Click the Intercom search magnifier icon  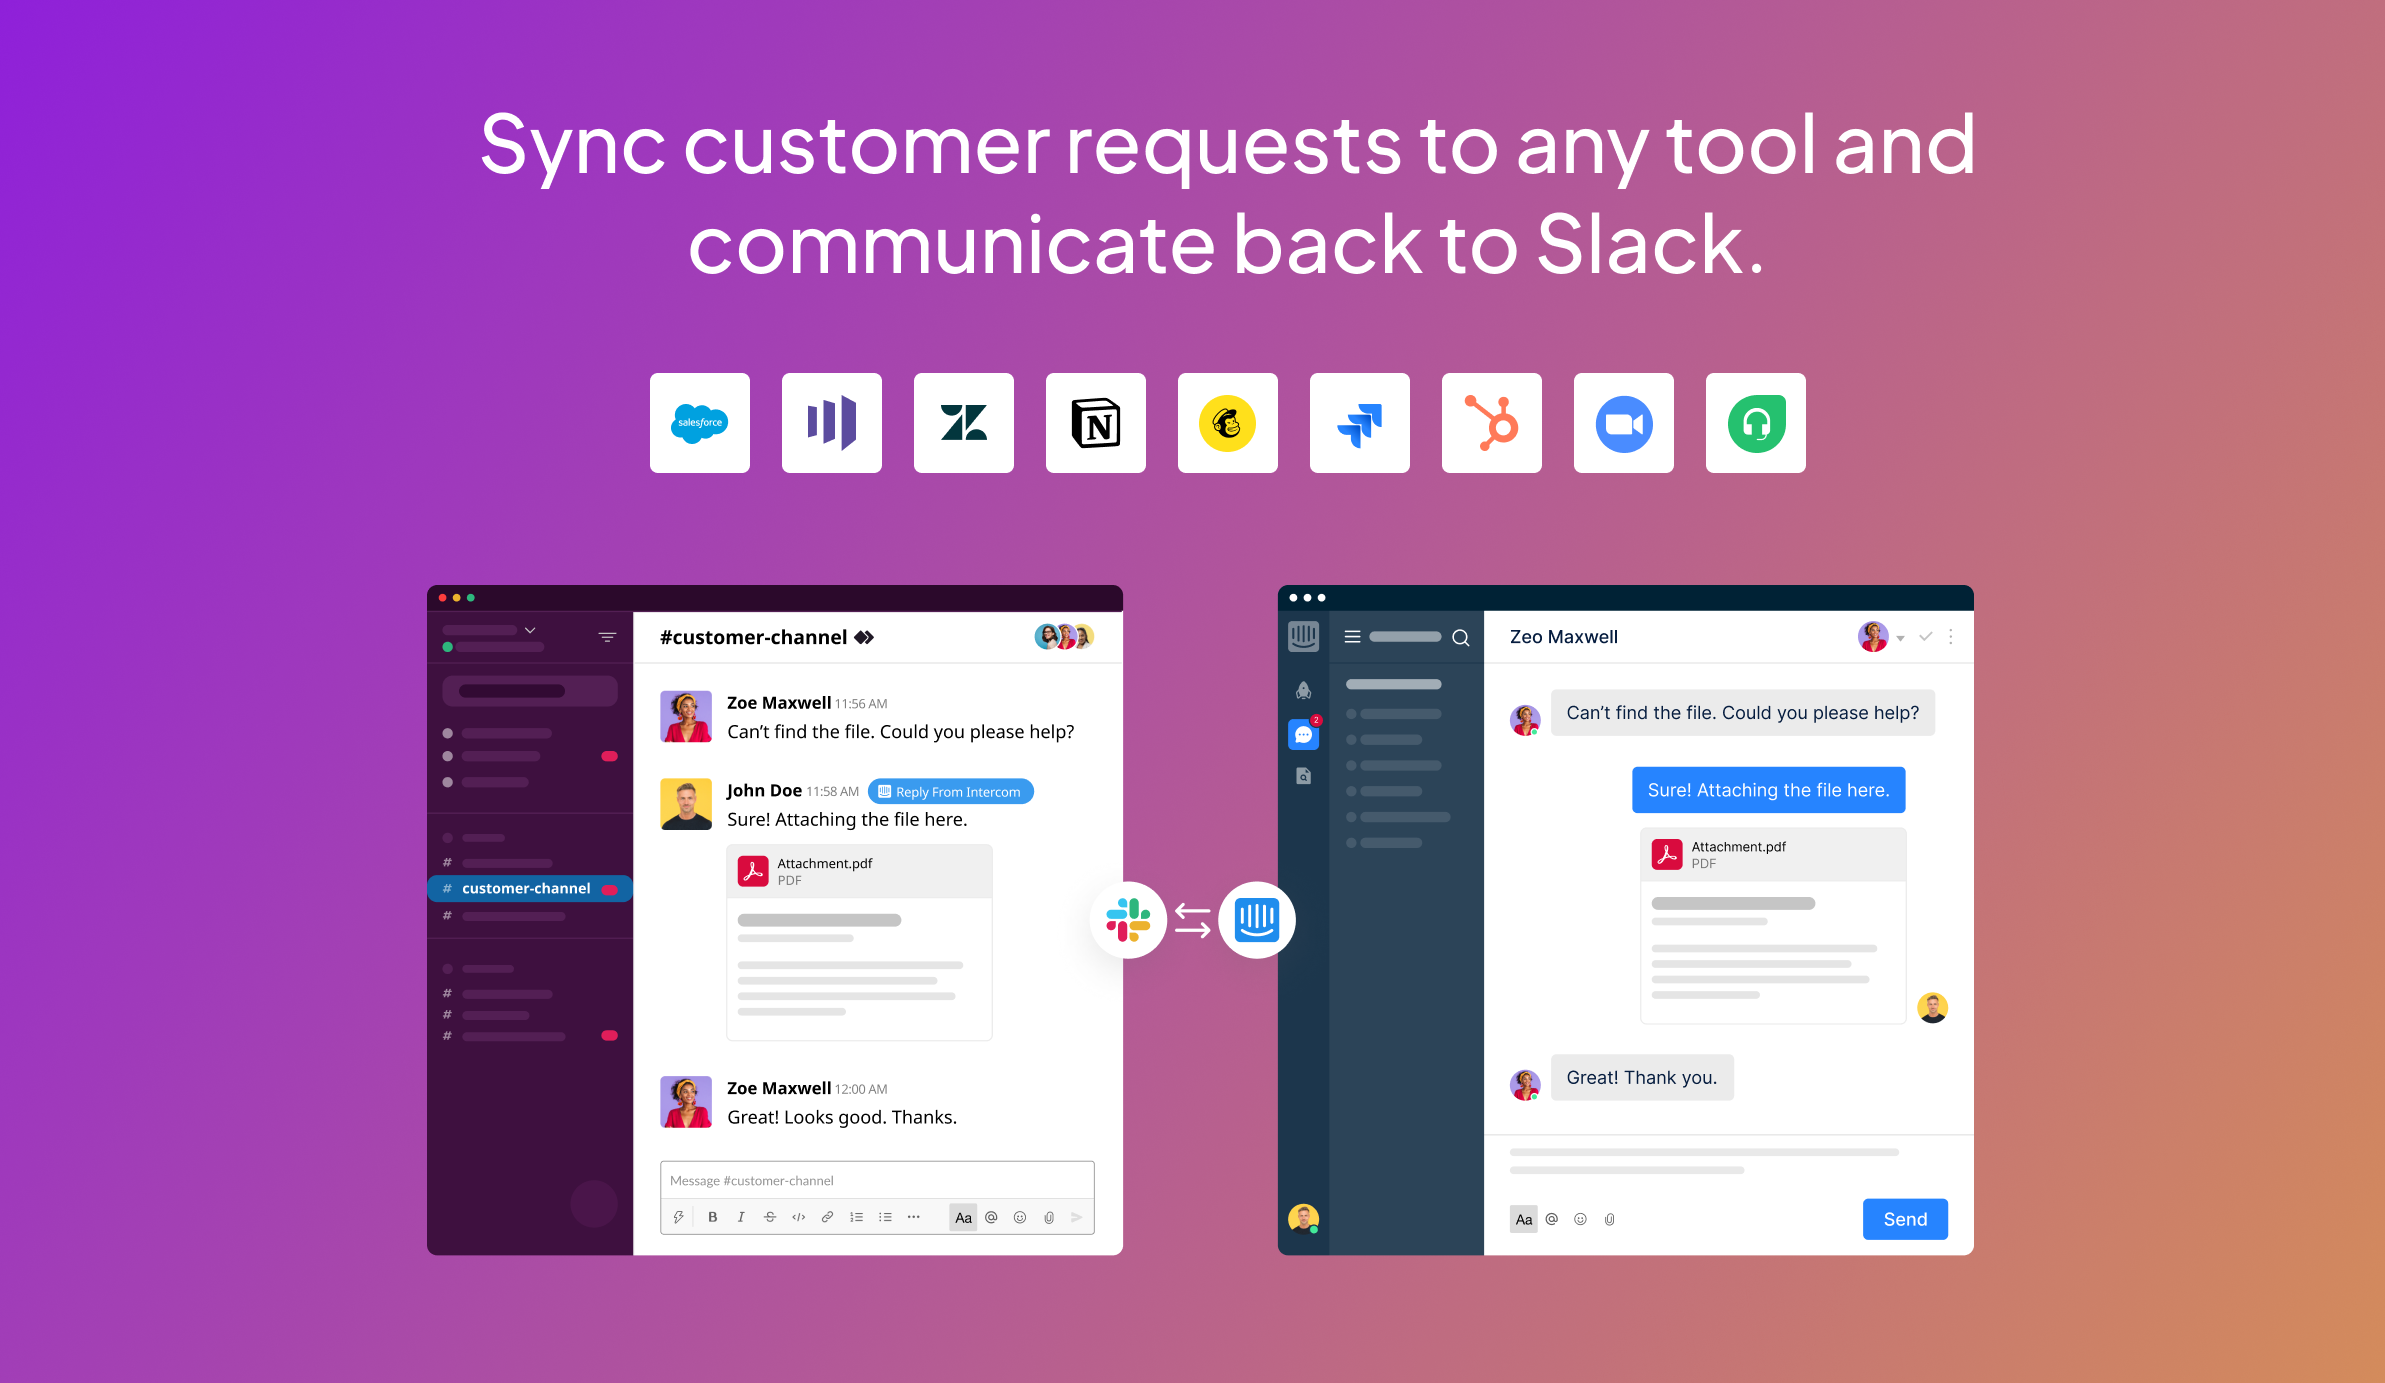point(1461,638)
